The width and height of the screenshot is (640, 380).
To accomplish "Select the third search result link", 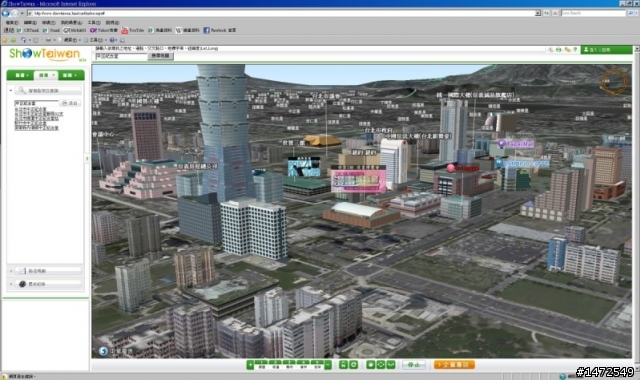I will pyautogui.click(x=36, y=118).
